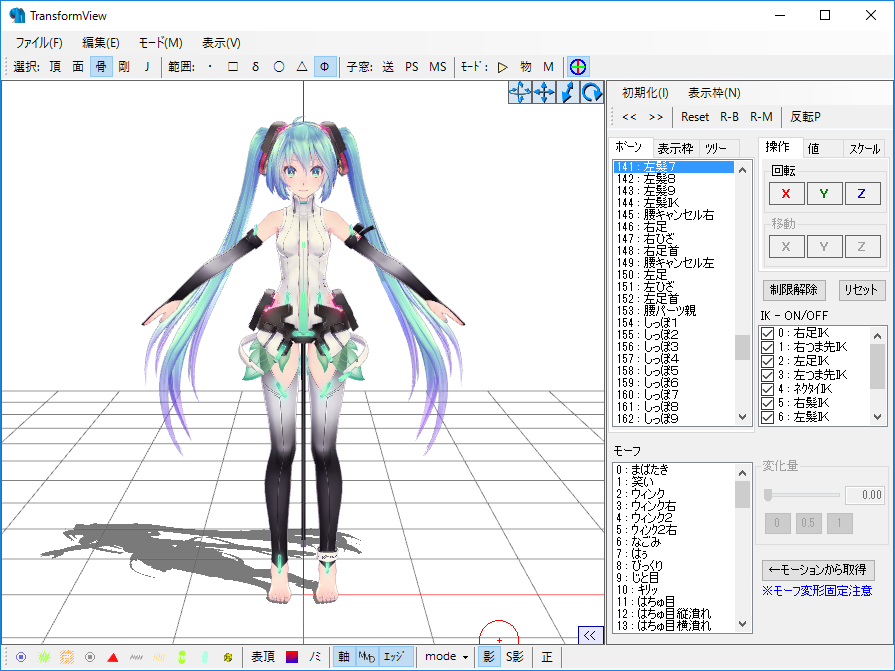Toggle the 軸 axis display icon

click(x=343, y=656)
